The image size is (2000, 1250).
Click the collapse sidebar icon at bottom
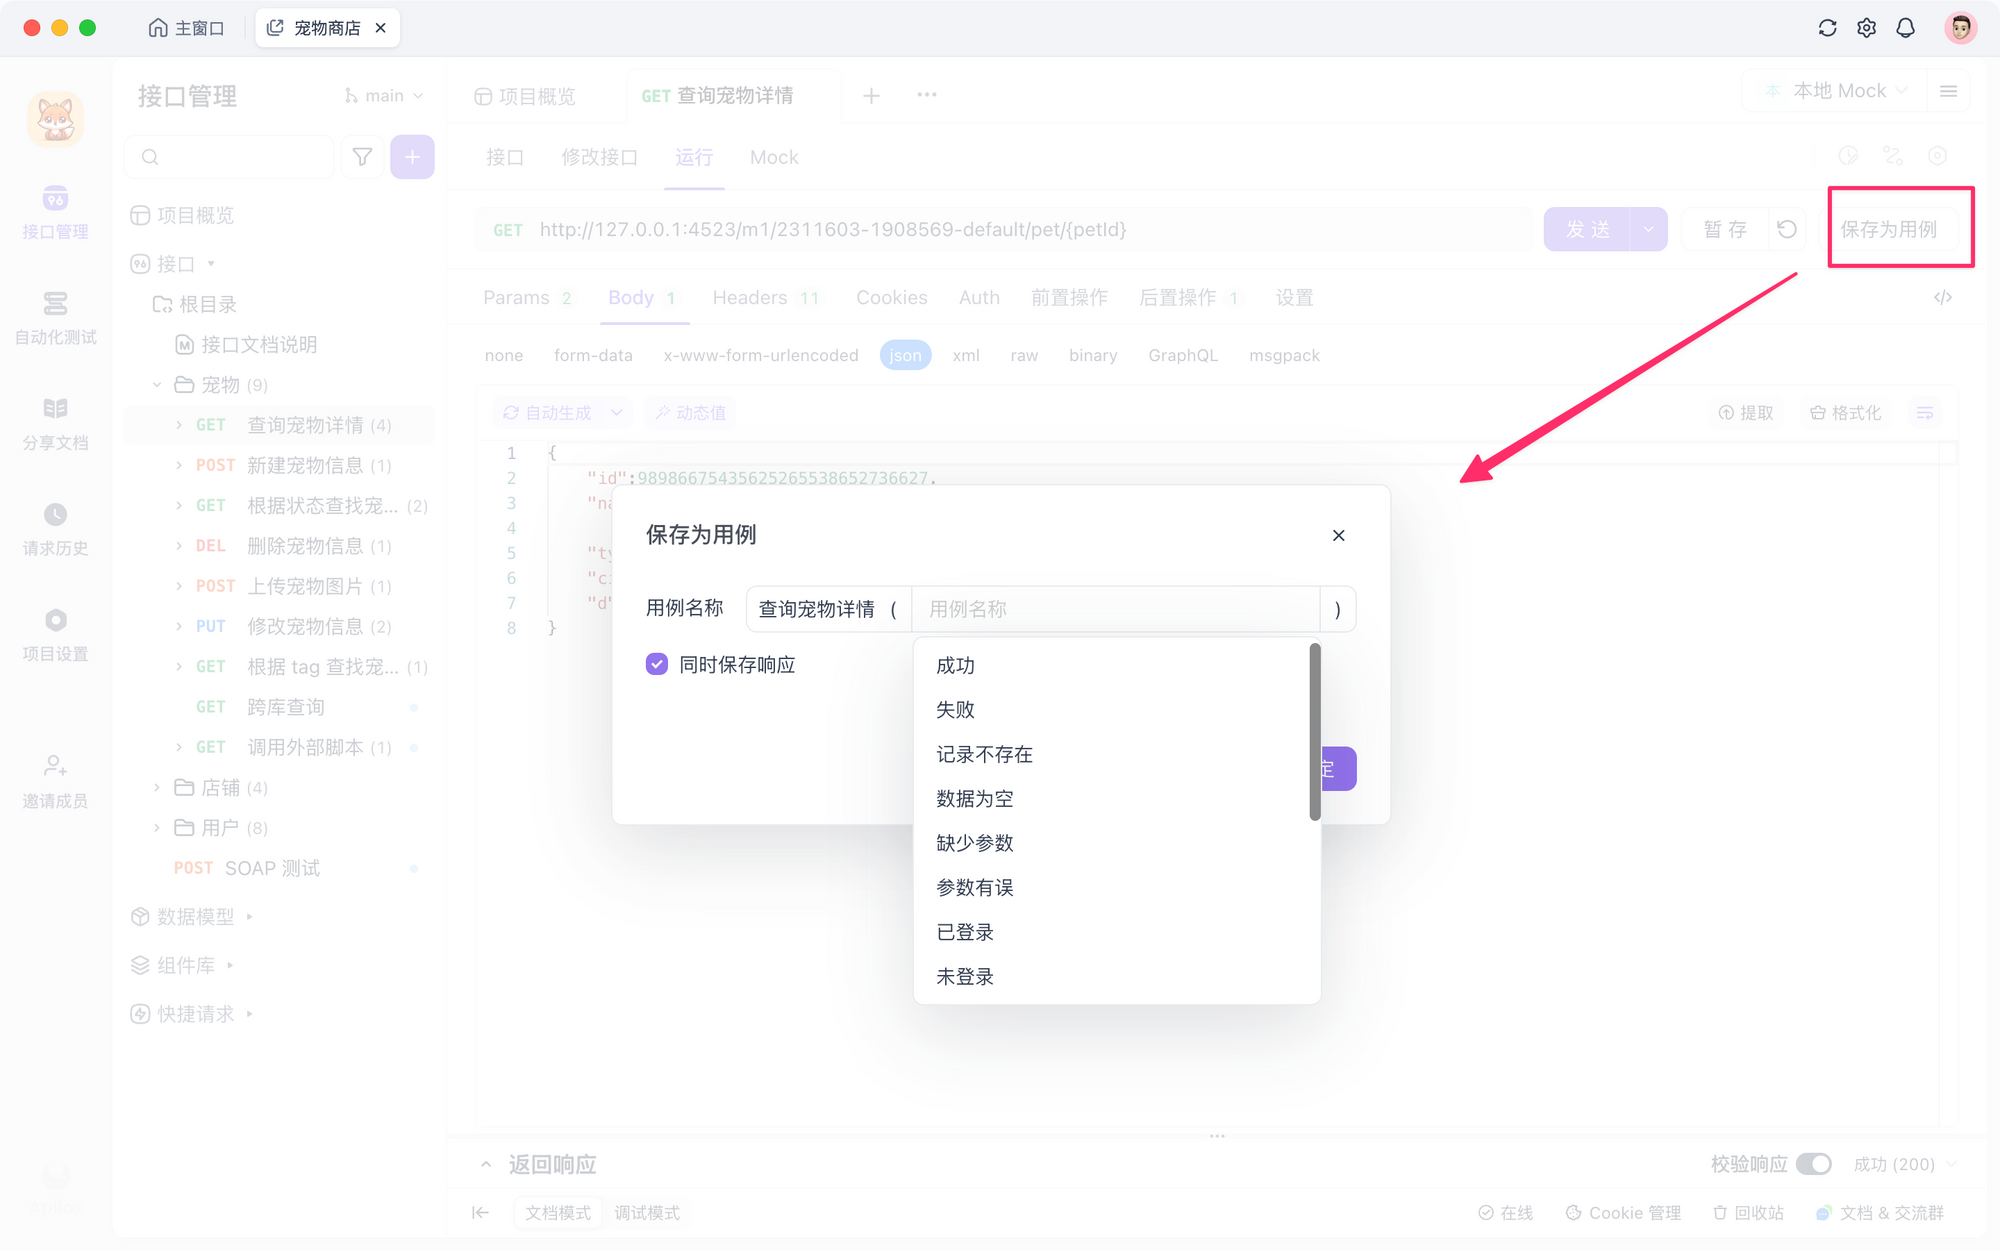480,1213
